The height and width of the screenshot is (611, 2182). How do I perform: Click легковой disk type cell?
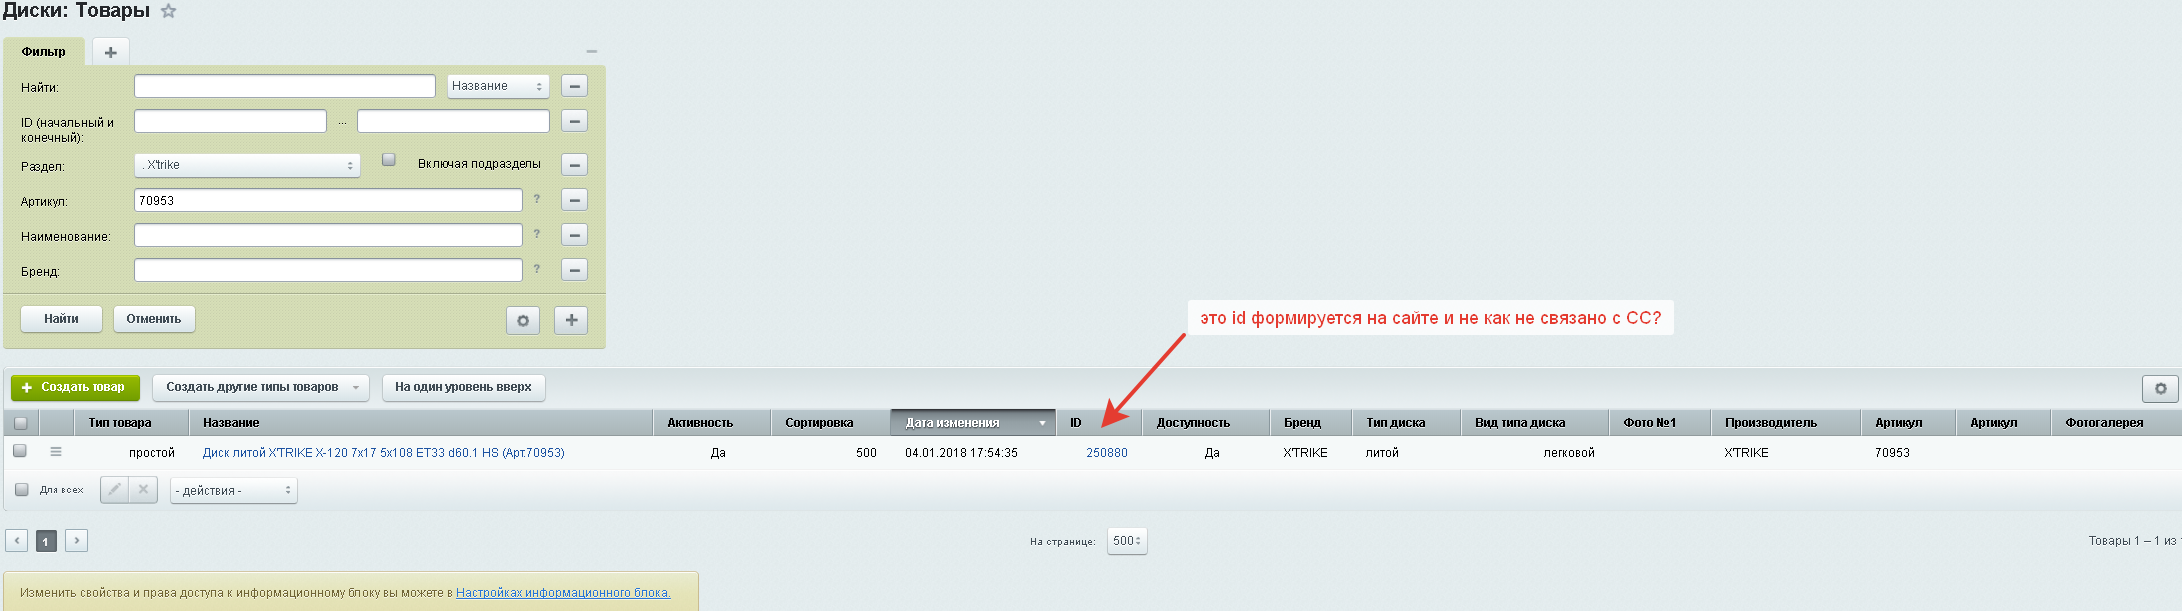1569,453
